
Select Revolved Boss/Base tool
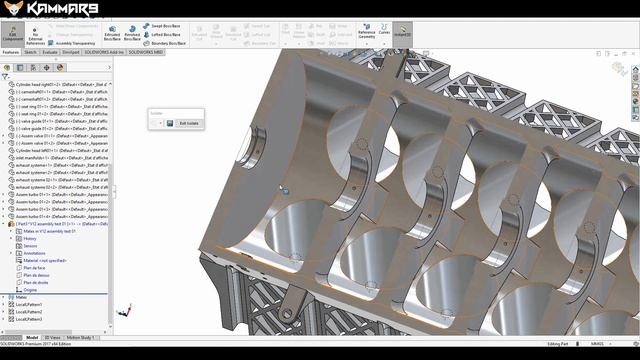click(x=132, y=33)
